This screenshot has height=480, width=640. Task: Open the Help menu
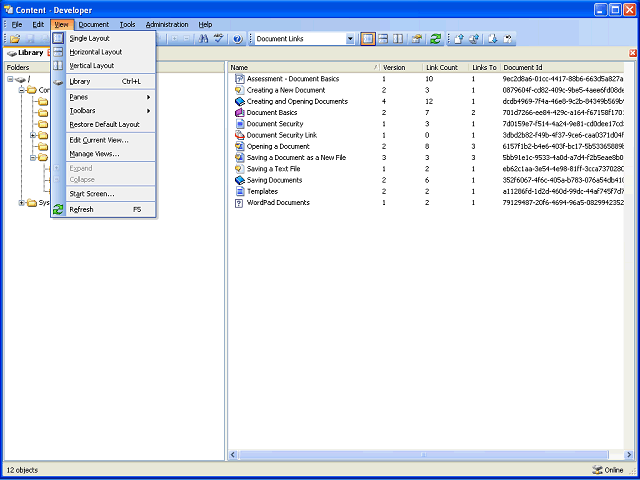click(205, 24)
